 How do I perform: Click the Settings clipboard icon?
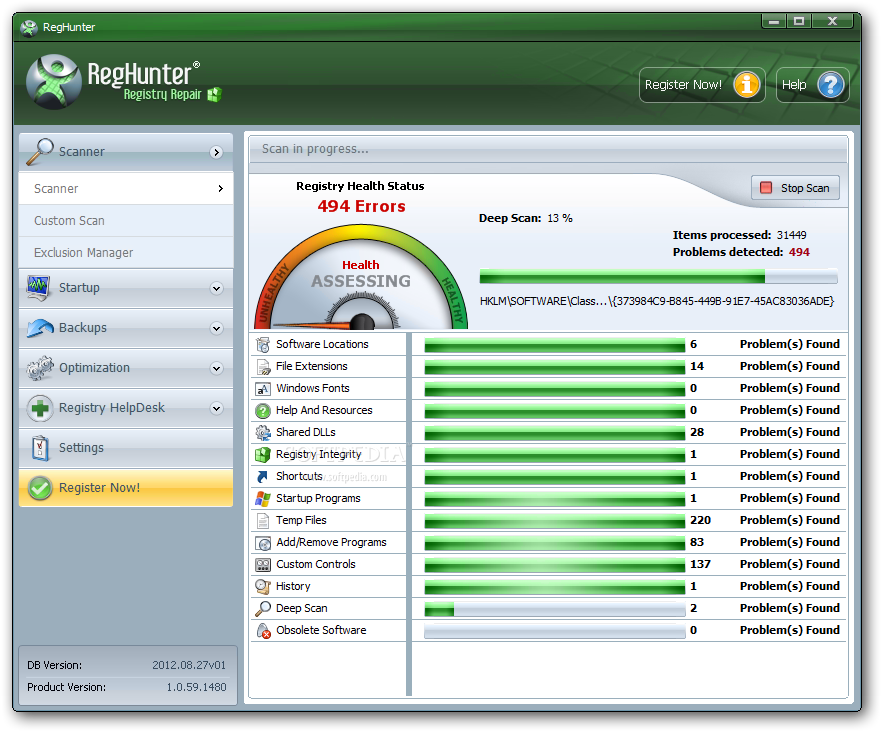click(x=40, y=448)
